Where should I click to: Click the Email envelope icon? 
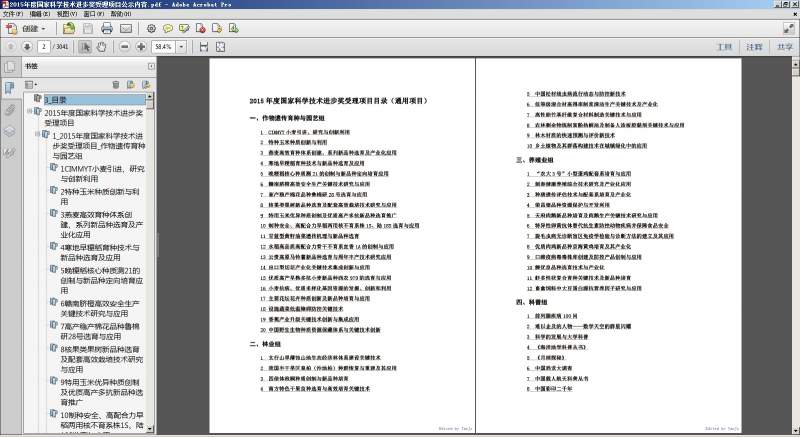(126, 29)
